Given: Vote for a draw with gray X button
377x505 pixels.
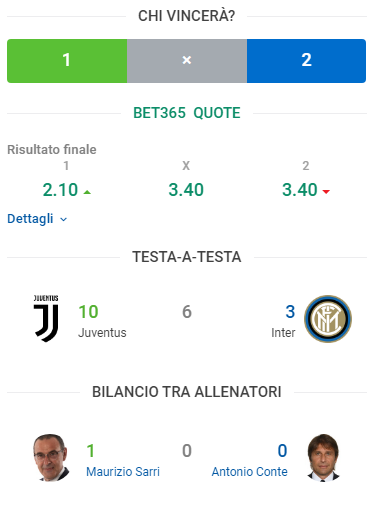Looking at the screenshot, I should (x=187, y=61).
